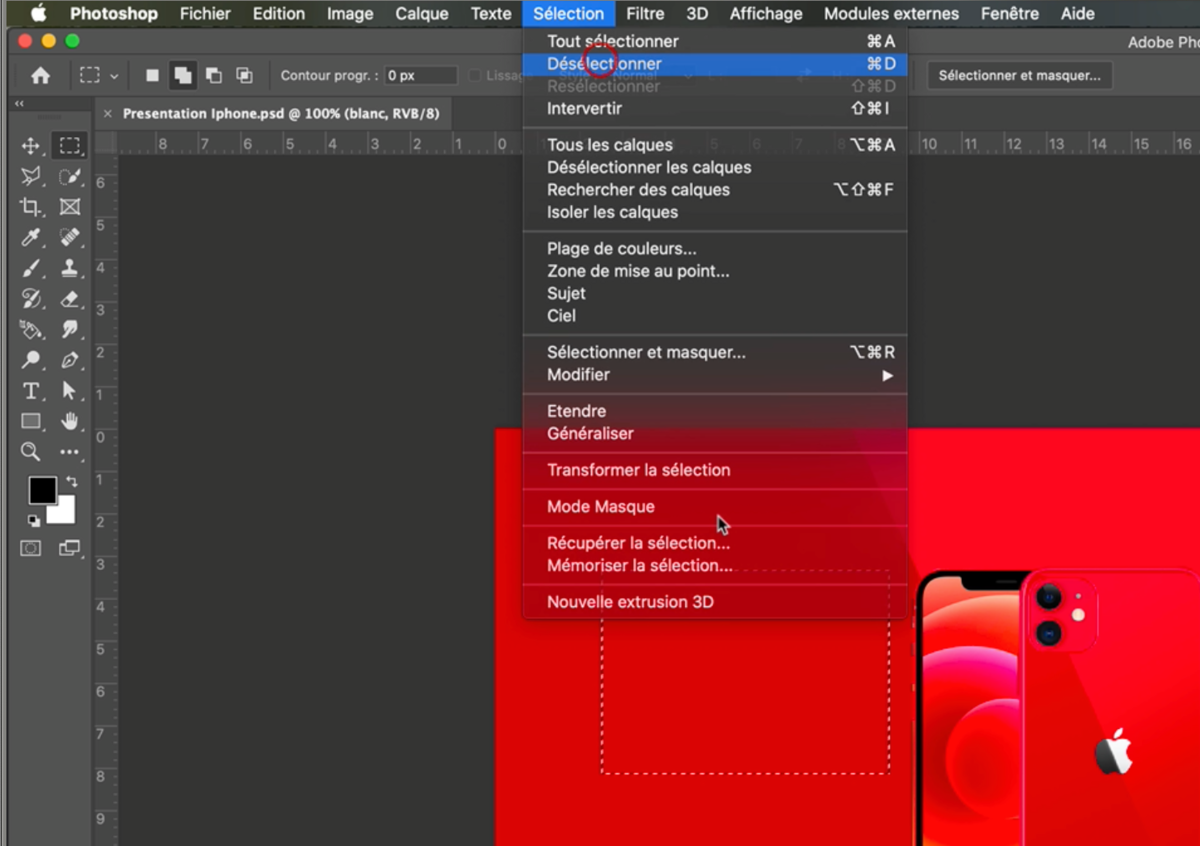
Task: Select the Pen tool
Action: [x=69, y=360]
